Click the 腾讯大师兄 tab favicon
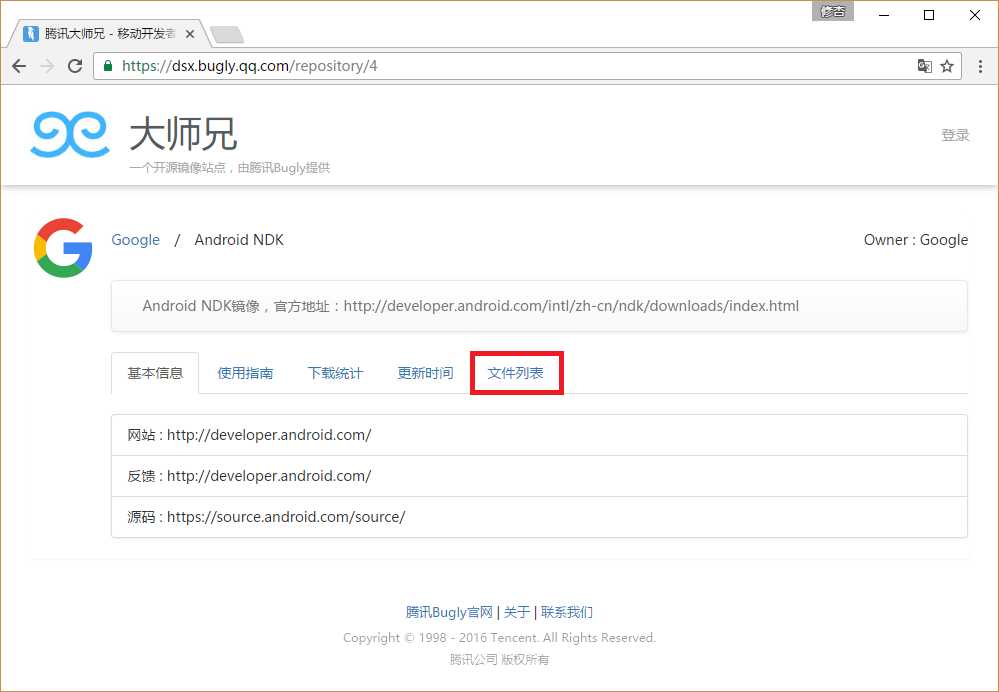The width and height of the screenshot is (999, 692). tap(31, 33)
